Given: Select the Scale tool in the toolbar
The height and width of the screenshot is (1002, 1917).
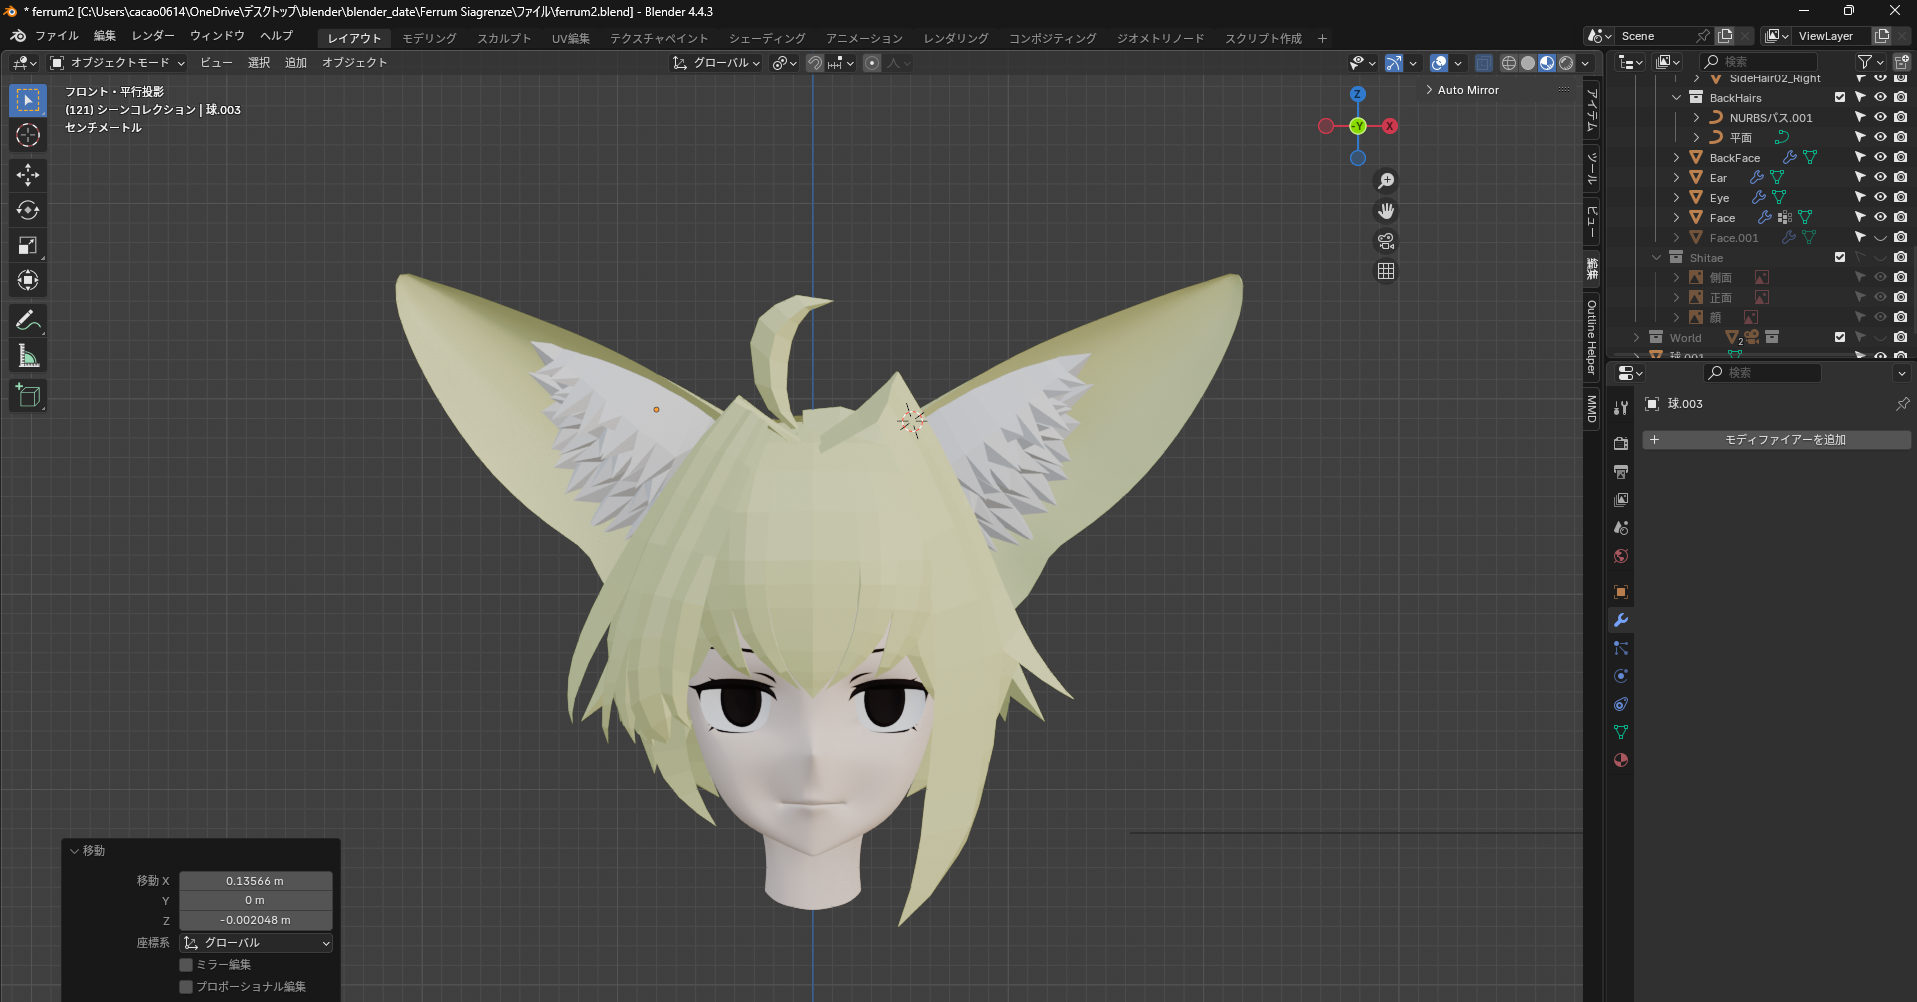Looking at the screenshot, I should click(28, 245).
